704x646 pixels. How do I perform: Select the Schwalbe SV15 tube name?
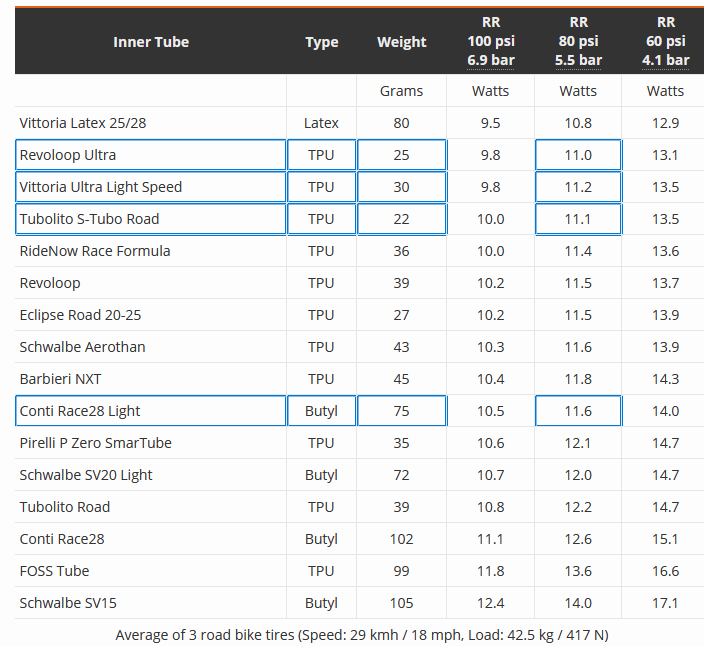pos(68,603)
